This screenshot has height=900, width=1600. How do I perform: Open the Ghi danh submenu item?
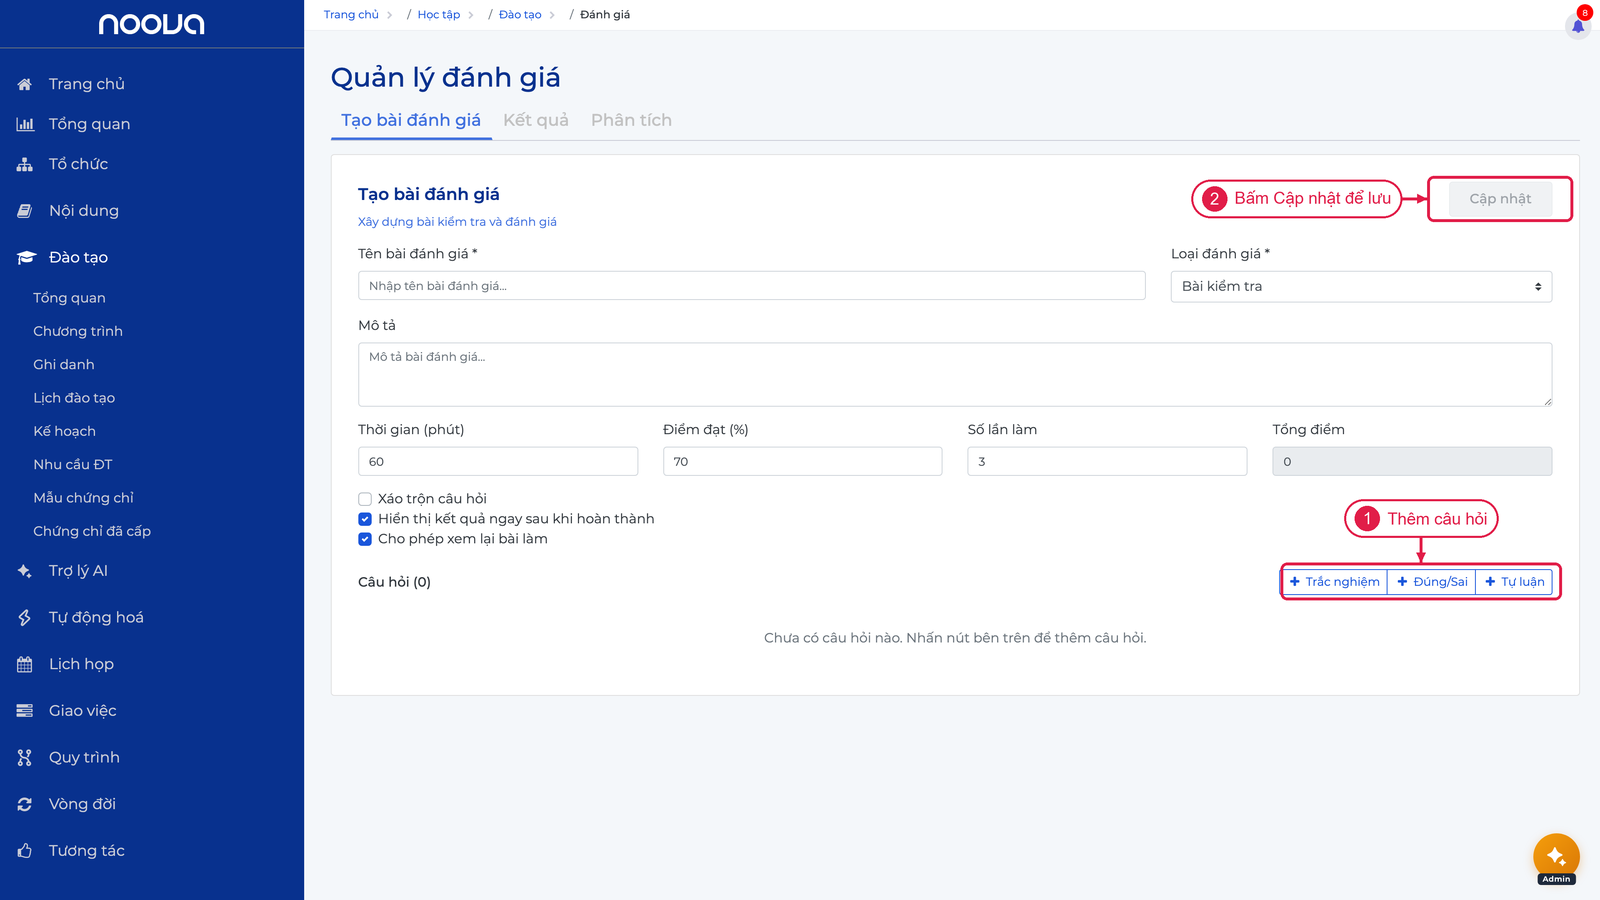(64, 365)
